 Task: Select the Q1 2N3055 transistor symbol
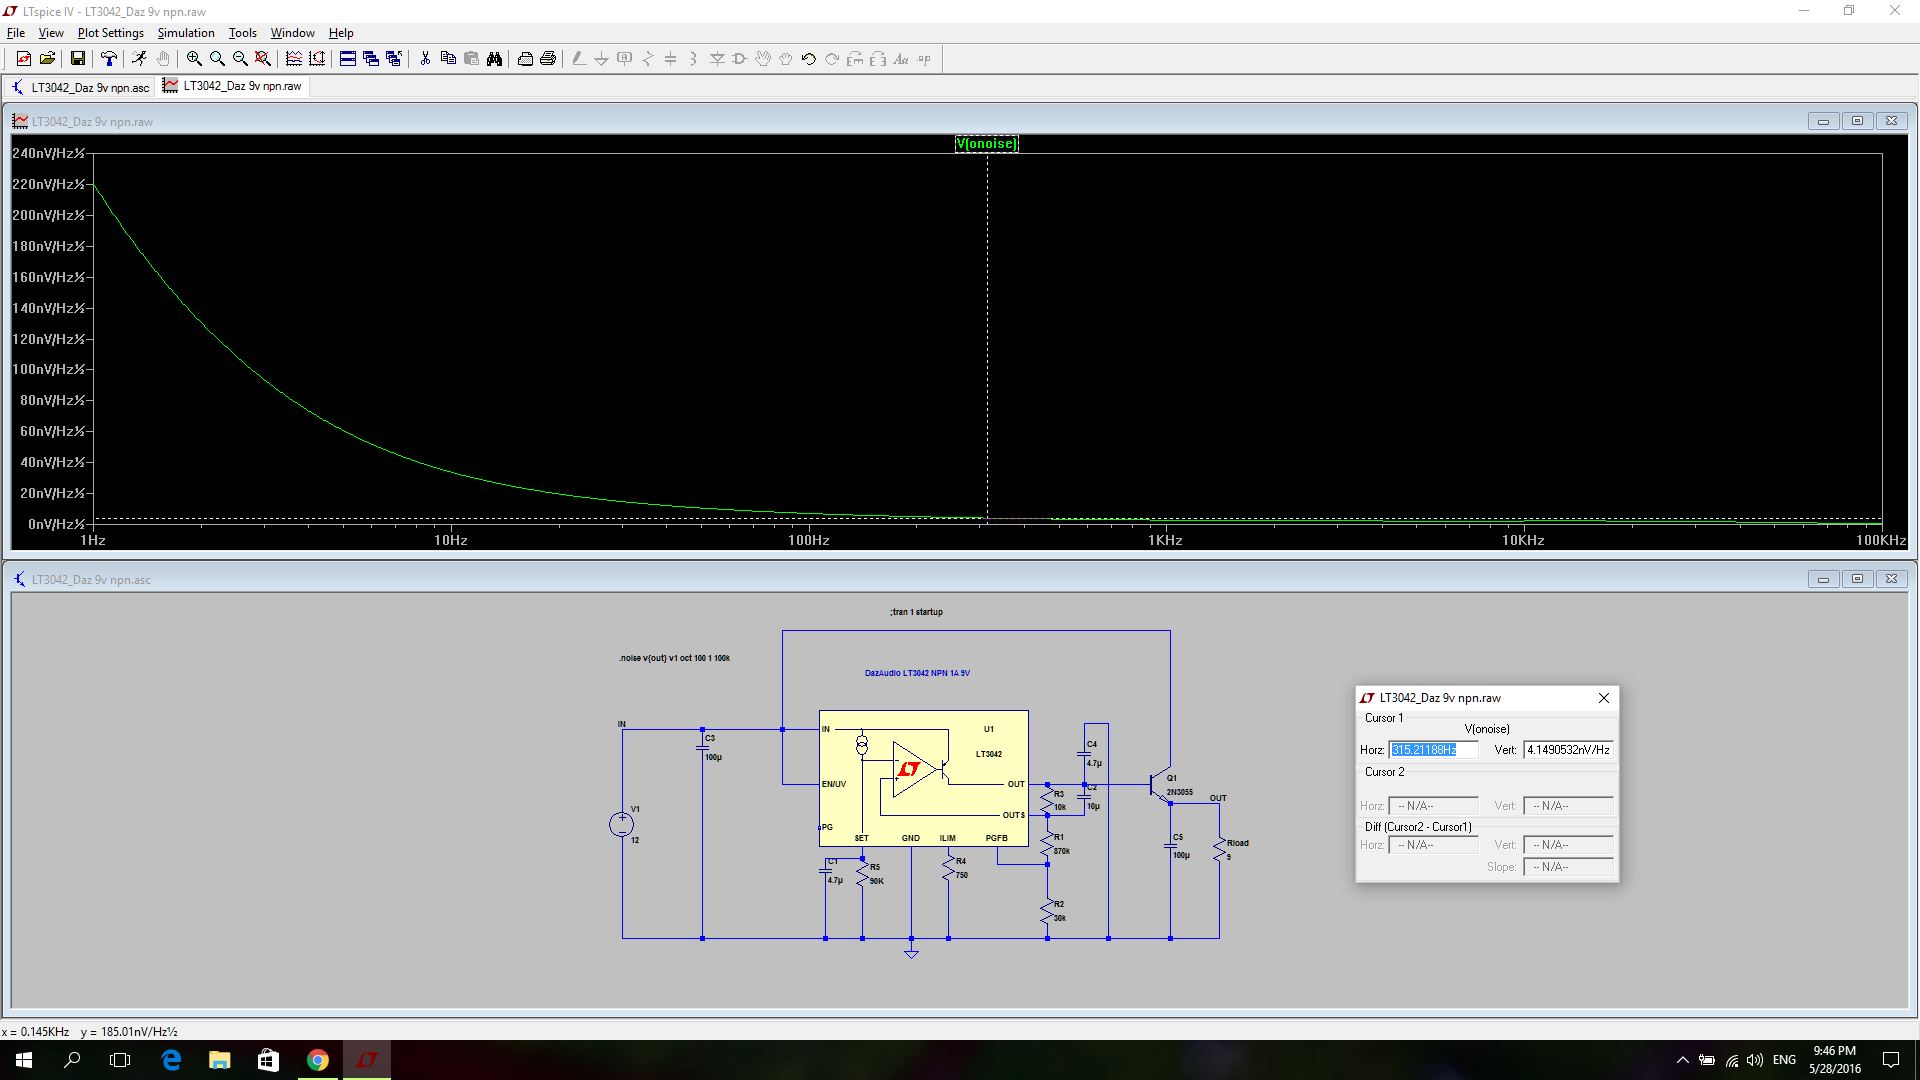point(1162,785)
